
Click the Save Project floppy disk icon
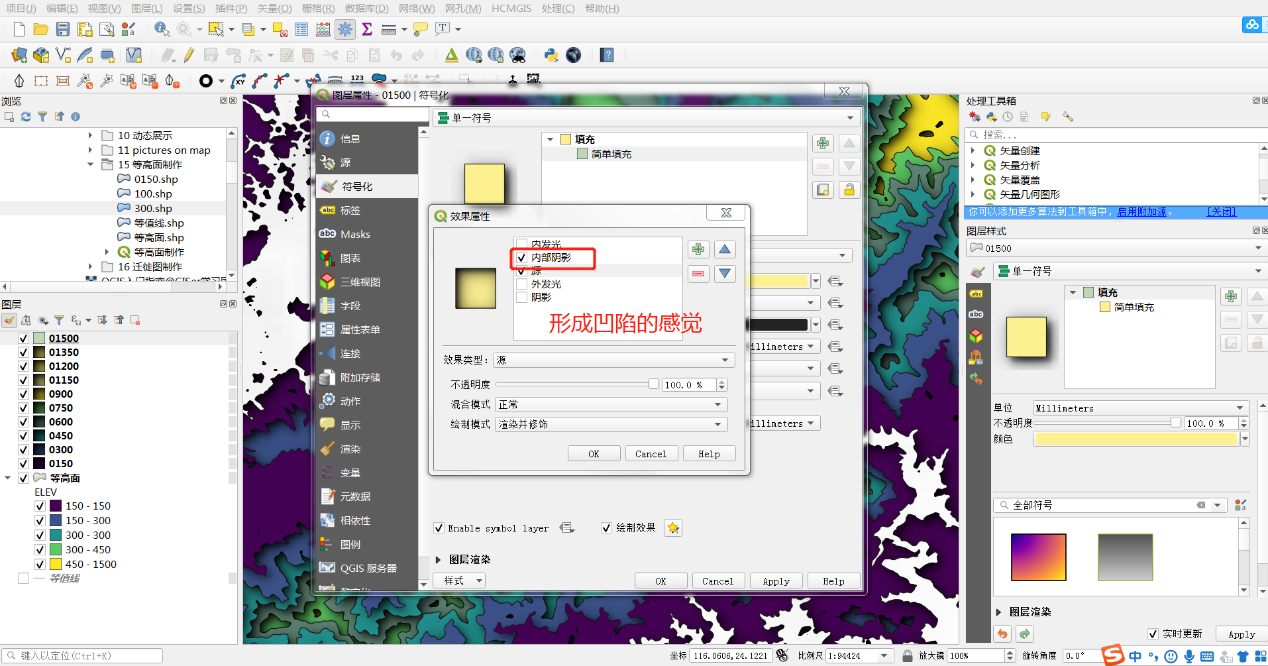point(62,29)
